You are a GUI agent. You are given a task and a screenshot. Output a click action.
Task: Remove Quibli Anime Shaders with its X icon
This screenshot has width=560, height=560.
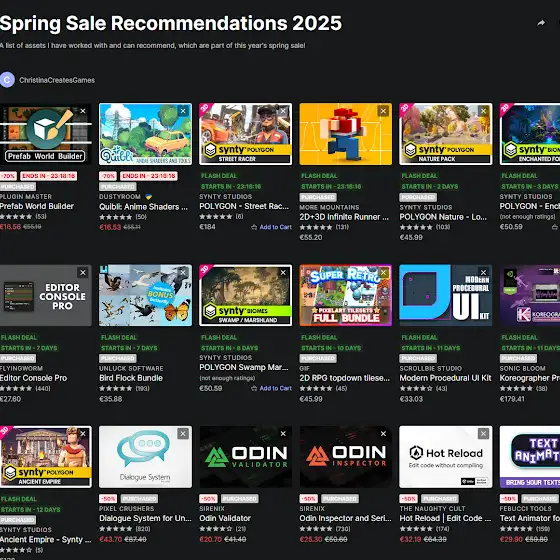coord(183,111)
